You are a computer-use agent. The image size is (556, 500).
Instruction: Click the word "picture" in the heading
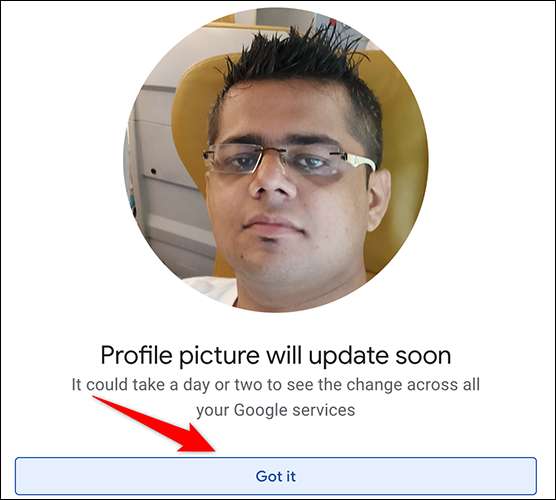(x=219, y=356)
